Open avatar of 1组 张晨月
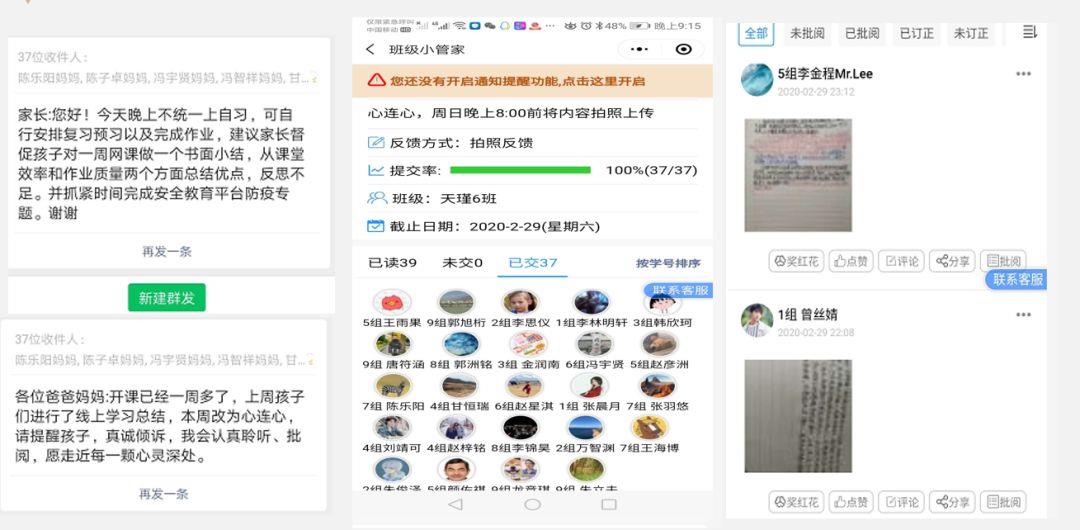This screenshot has width=1080, height=530. [589, 386]
